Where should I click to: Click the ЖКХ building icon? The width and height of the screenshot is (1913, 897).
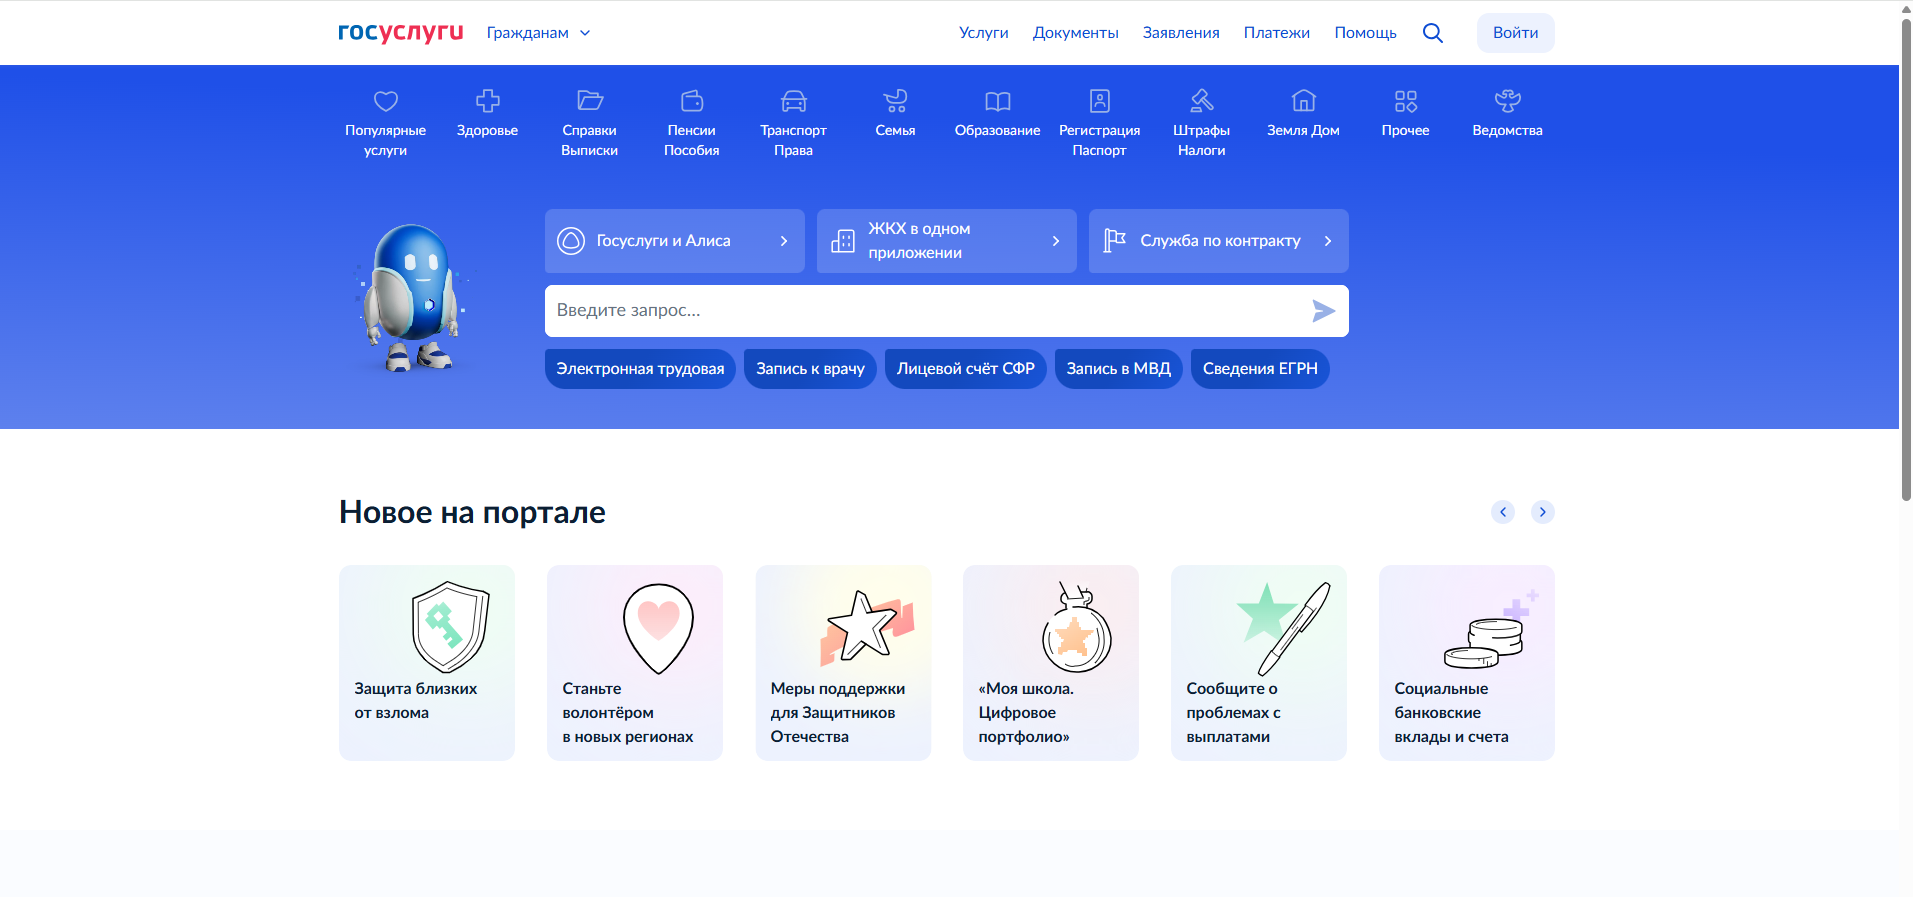click(843, 241)
